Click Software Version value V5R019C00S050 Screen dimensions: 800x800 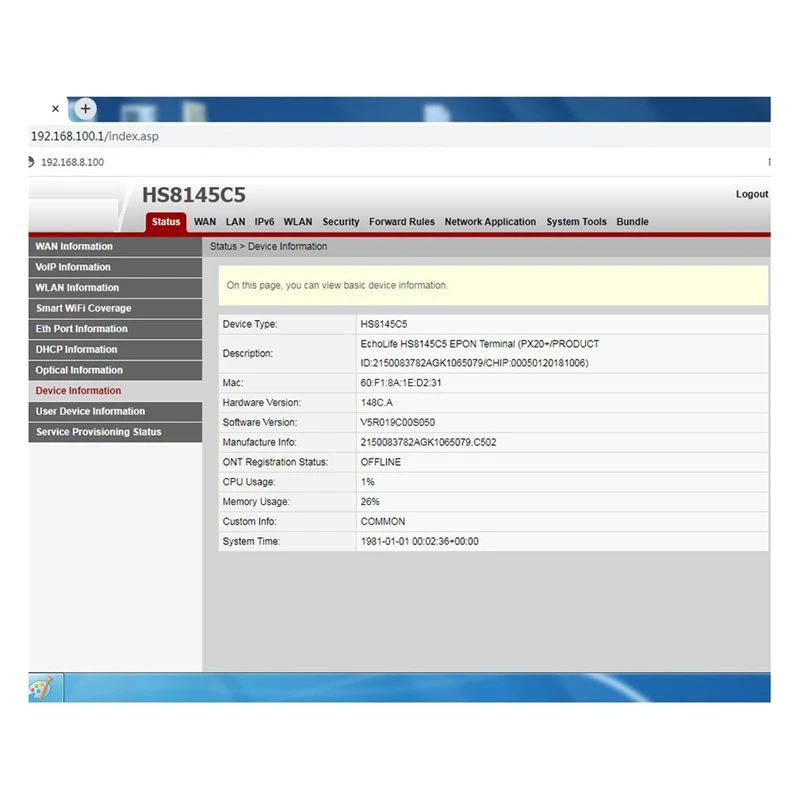pyautogui.click(x=397, y=423)
